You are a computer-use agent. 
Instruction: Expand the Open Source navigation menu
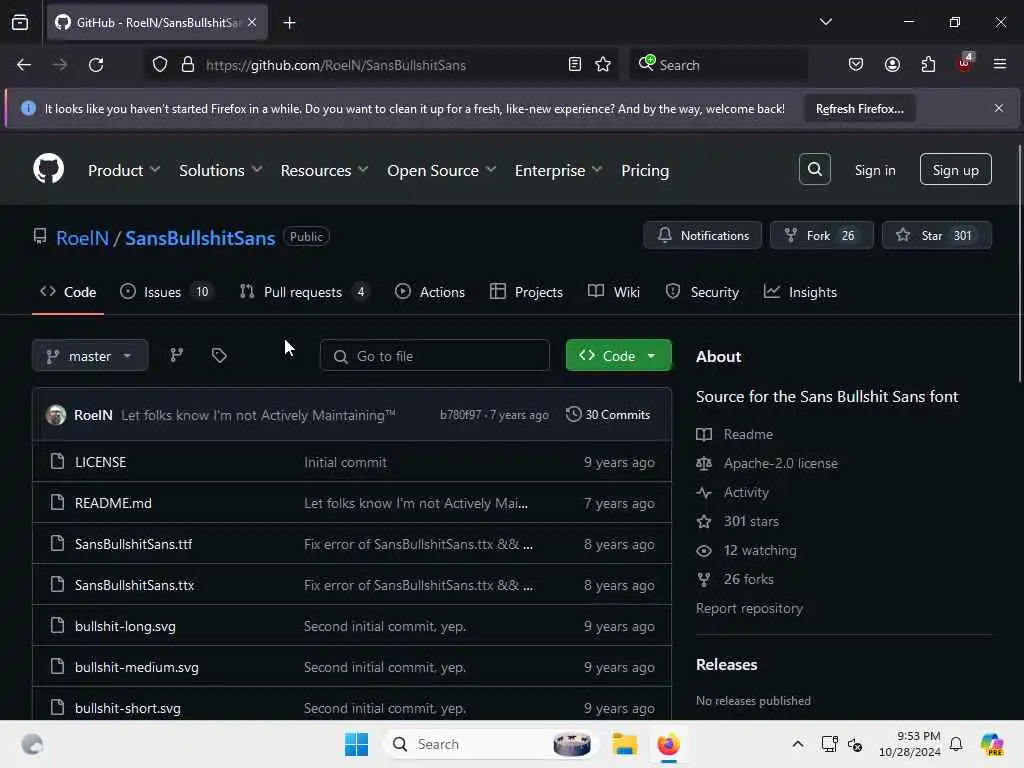pos(441,170)
